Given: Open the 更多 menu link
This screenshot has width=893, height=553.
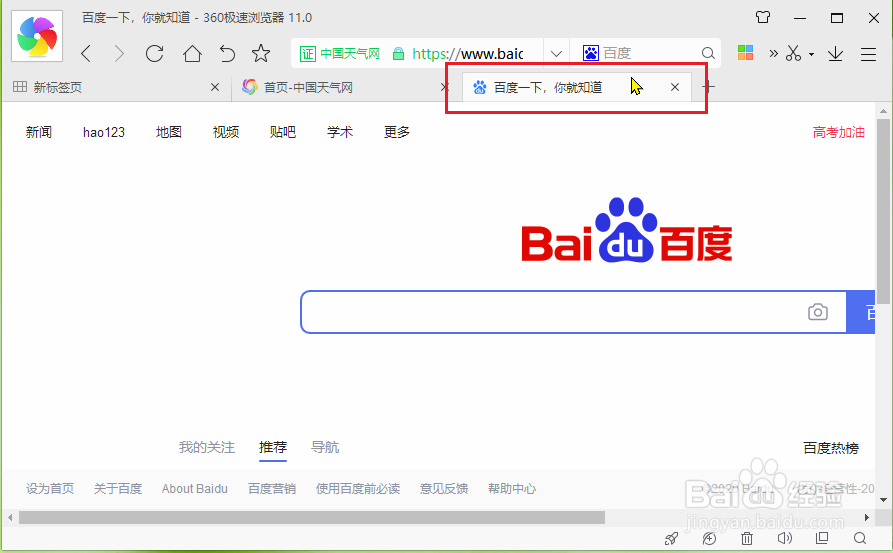Looking at the screenshot, I should 397,132.
